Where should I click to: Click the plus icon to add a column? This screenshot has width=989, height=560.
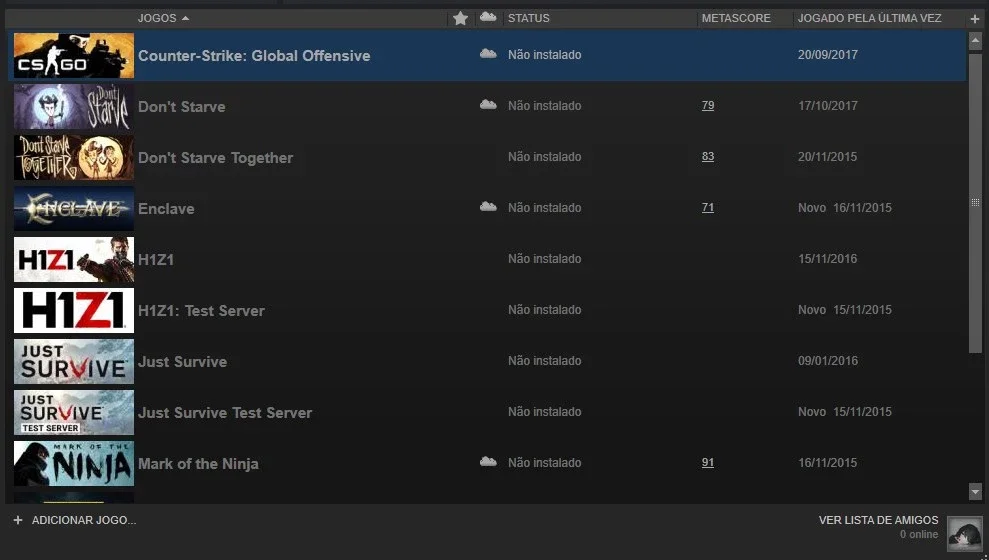974,19
